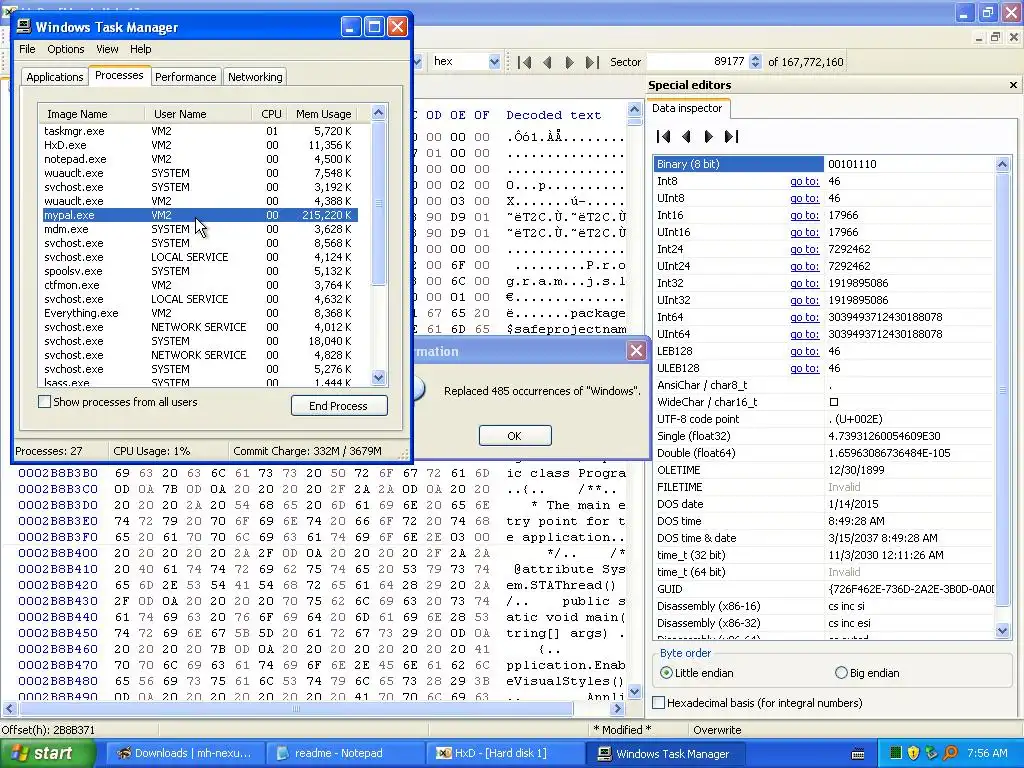Click go to link for Int64
The image size is (1024, 768).
pos(805,317)
